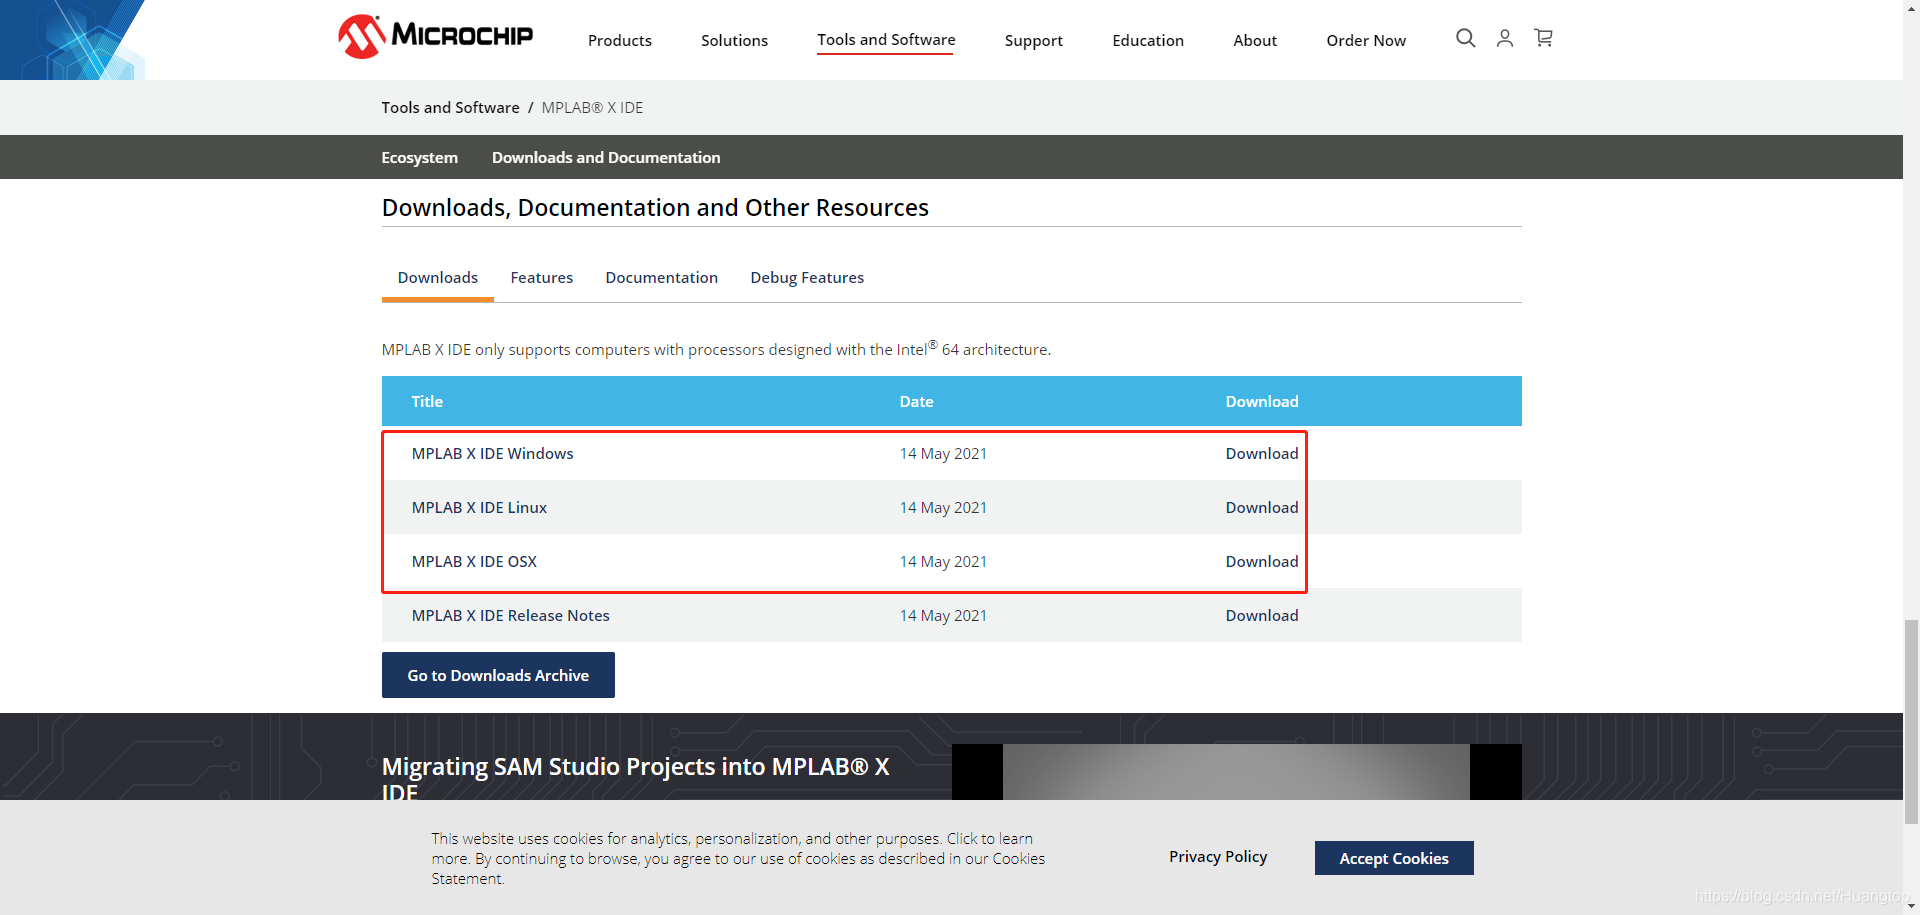The height and width of the screenshot is (915, 1920).
Task: Click the MPLAB X IDE Linux title
Action: [x=479, y=507]
